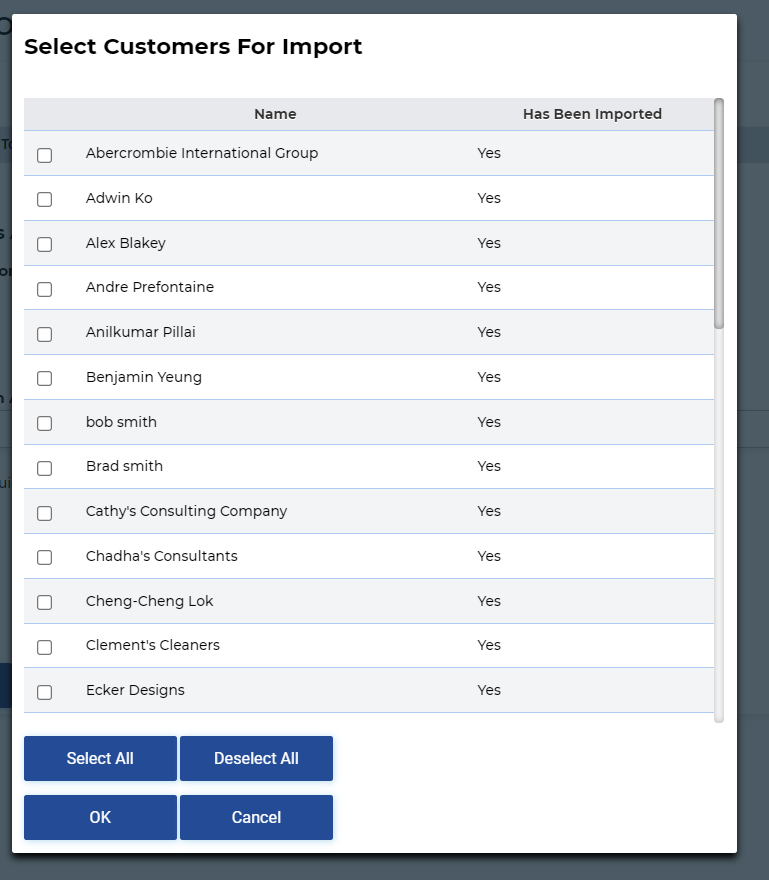Click the Yes value for Ecker Designs
769x880 pixels.
(489, 690)
